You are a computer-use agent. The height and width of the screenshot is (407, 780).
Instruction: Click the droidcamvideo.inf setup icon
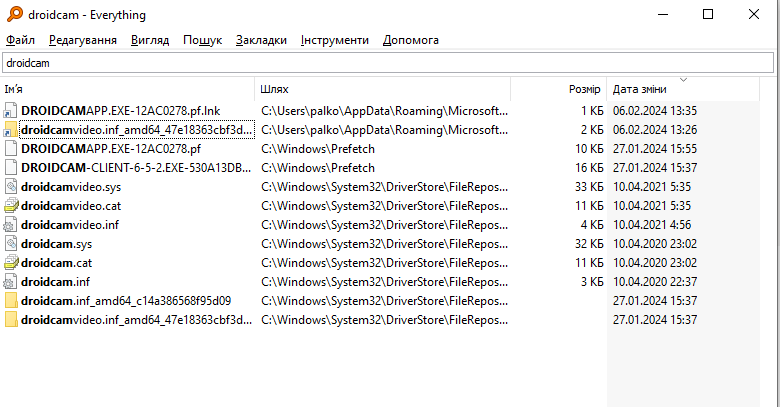(10, 225)
